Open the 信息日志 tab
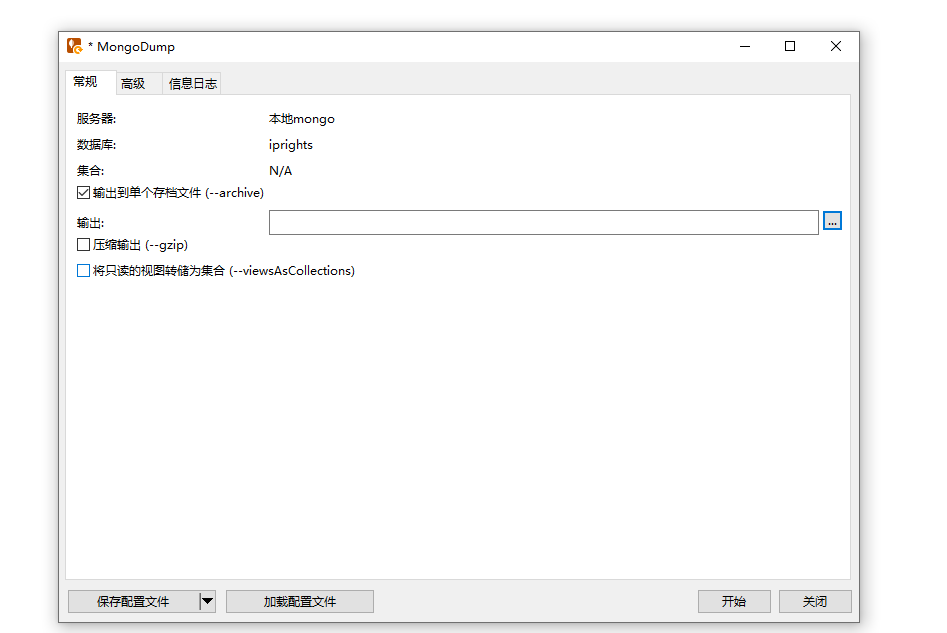This screenshot has width=947, height=633. click(193, 83)
